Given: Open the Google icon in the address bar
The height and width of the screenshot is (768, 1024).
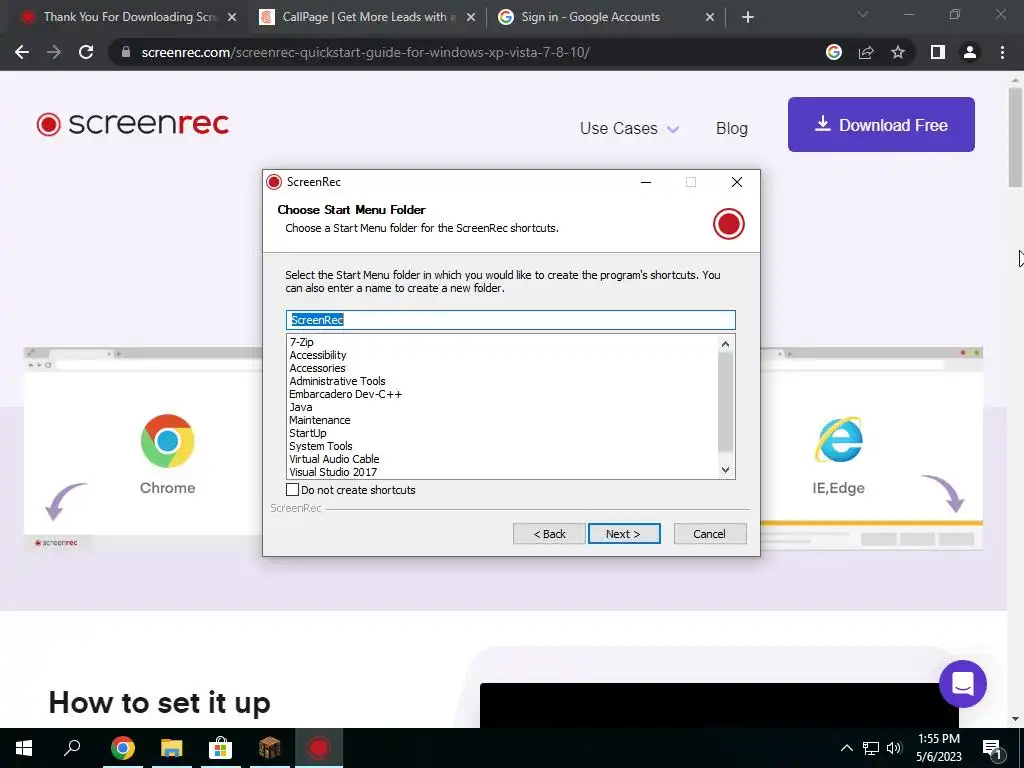Looking at the screenshot, I should 834,52.
